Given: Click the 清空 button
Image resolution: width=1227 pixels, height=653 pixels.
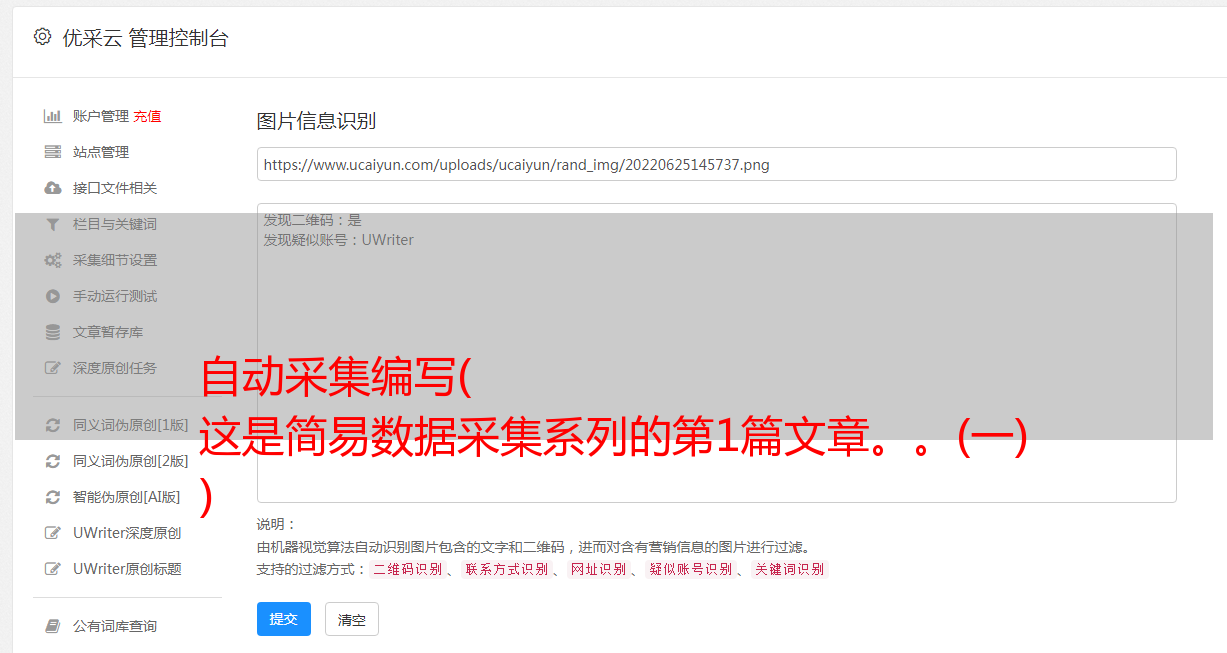Looking at the screenshot, I should [x=352, y=619].
